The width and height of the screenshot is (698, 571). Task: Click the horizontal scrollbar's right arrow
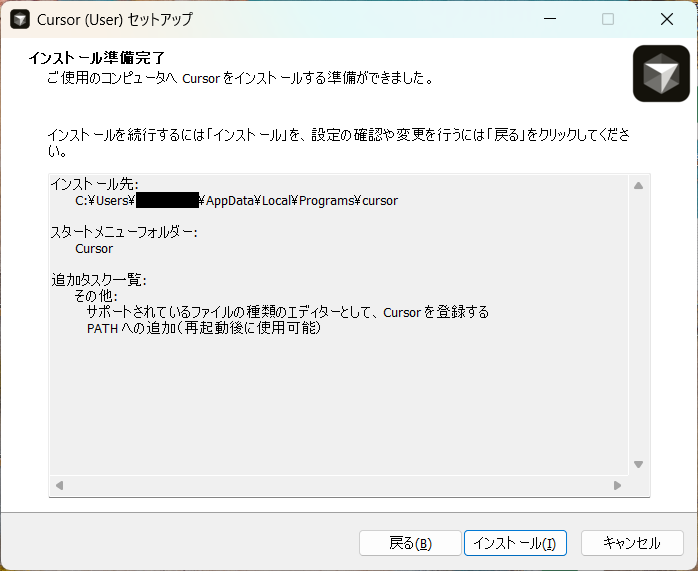click(x=618, y=486)
